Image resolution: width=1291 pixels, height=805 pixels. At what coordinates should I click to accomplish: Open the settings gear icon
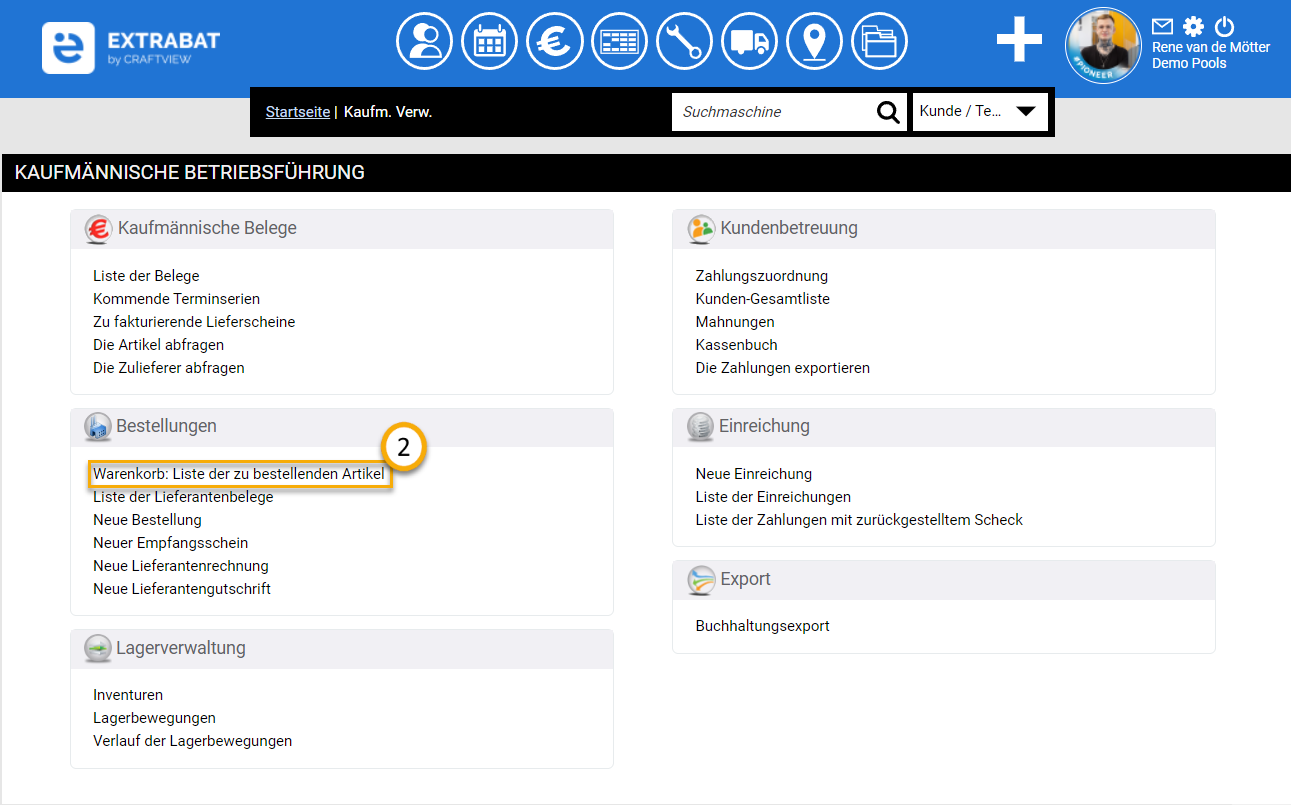tap(1193, 26)
